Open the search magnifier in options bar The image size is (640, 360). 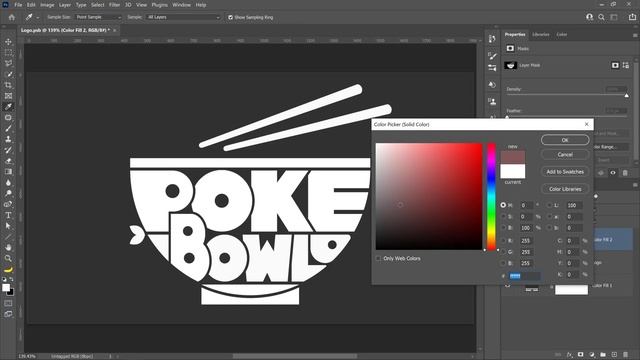(601, 17)
